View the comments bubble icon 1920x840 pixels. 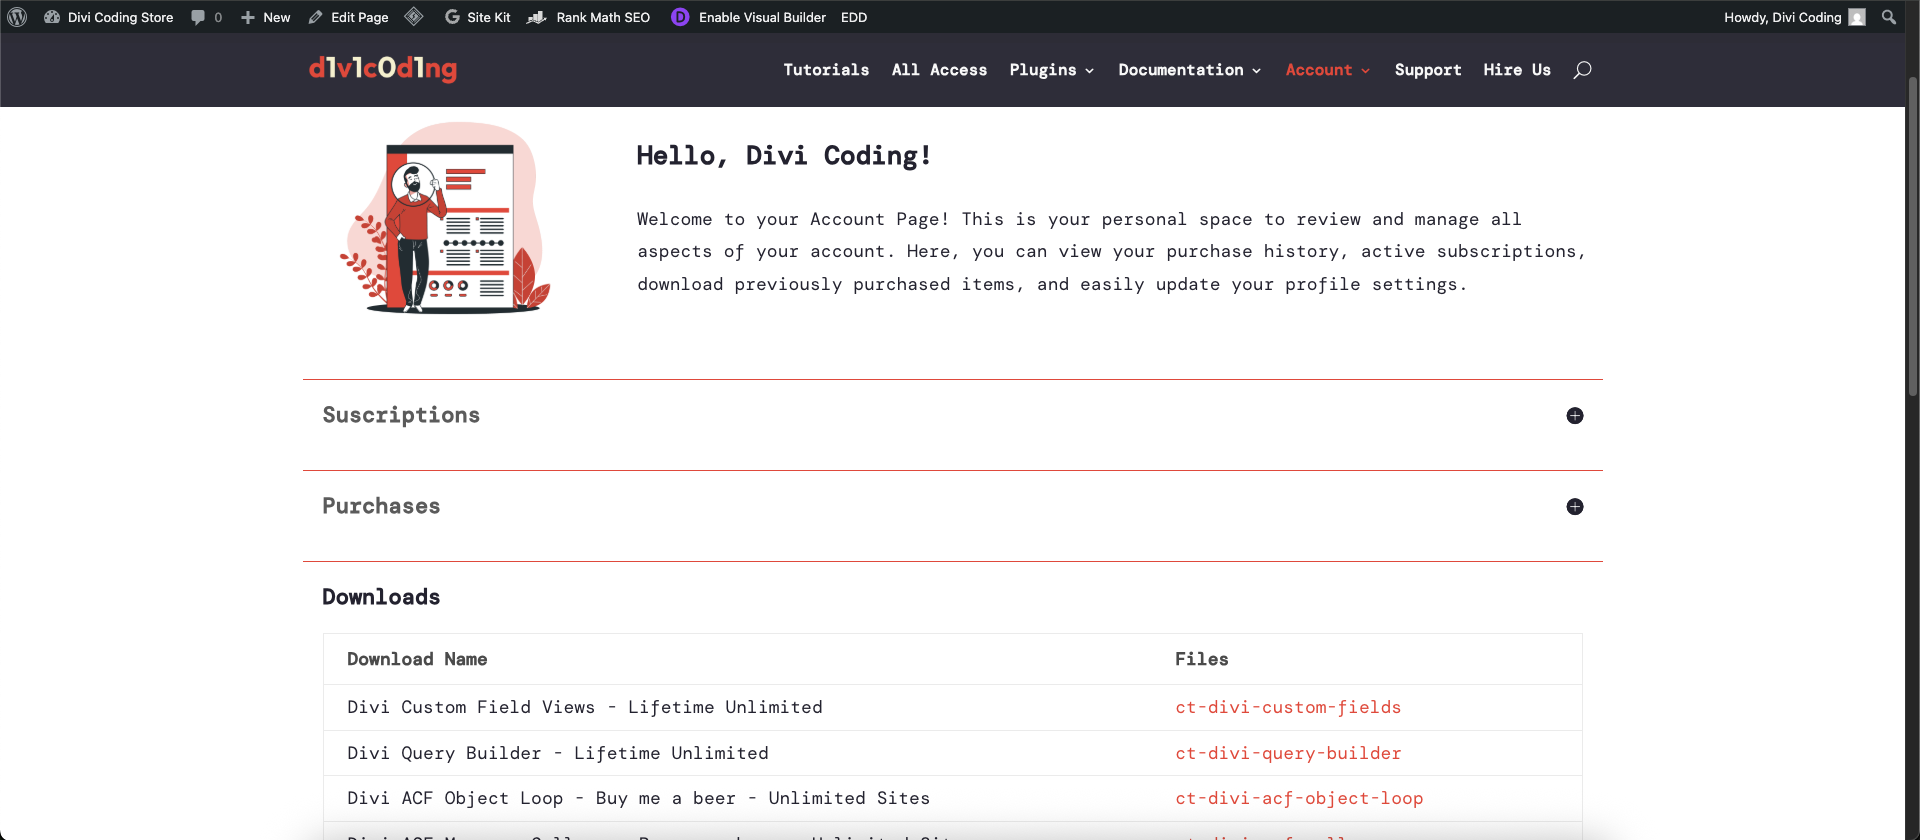198,17
